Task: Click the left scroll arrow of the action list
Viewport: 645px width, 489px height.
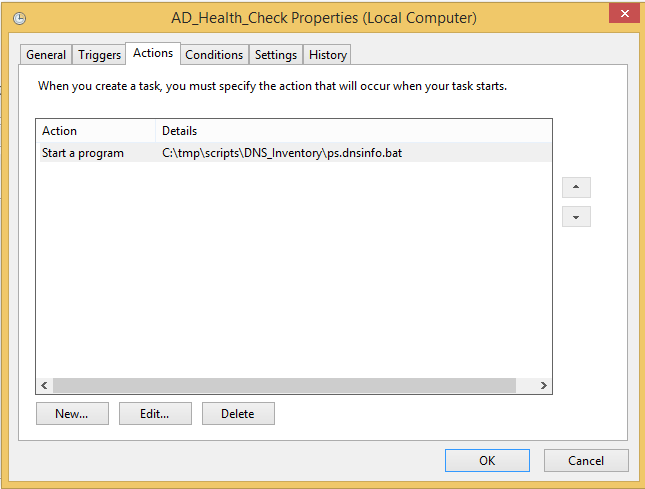Action: coord(44,386)
